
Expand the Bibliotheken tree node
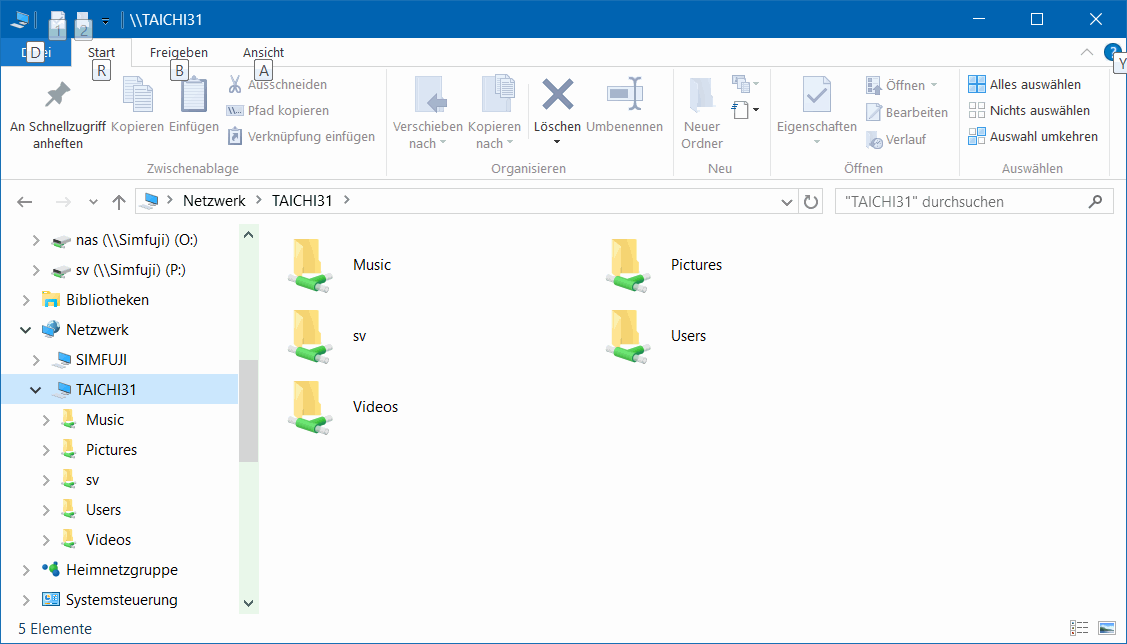[x=26, y=300]
